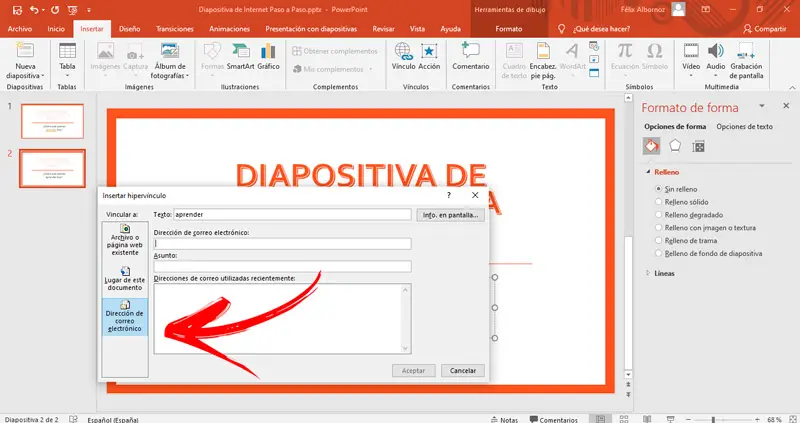Insert a Gráfico chart
The height and width of the screenshot is (423, 800).
pyautogui.click(x=268, y=56)
